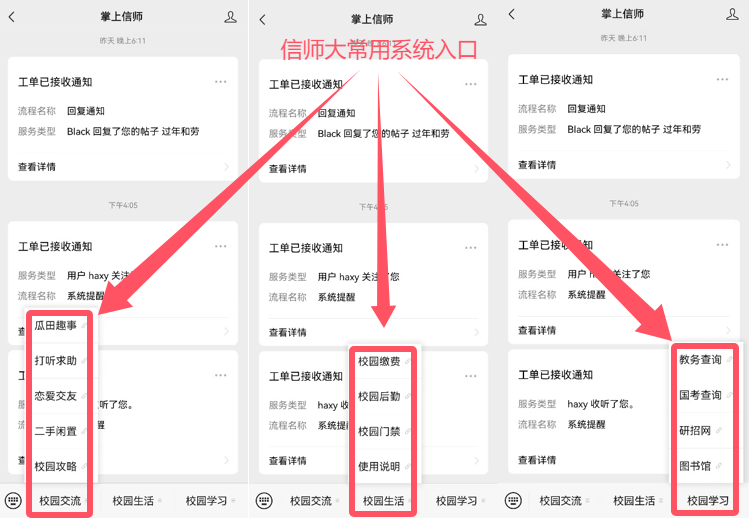Open 查看详情 on middle screen's haxy 关注 card
The width and height of the screenshot is (749, 519).
288,332
